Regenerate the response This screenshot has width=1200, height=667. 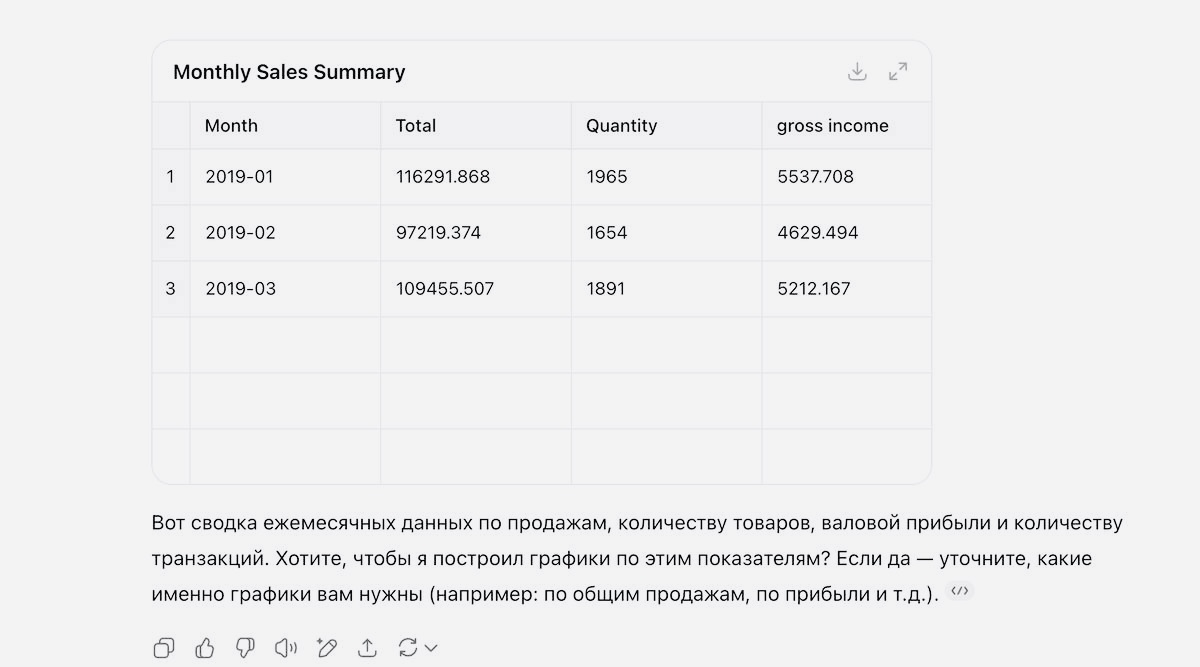point(407,648)
